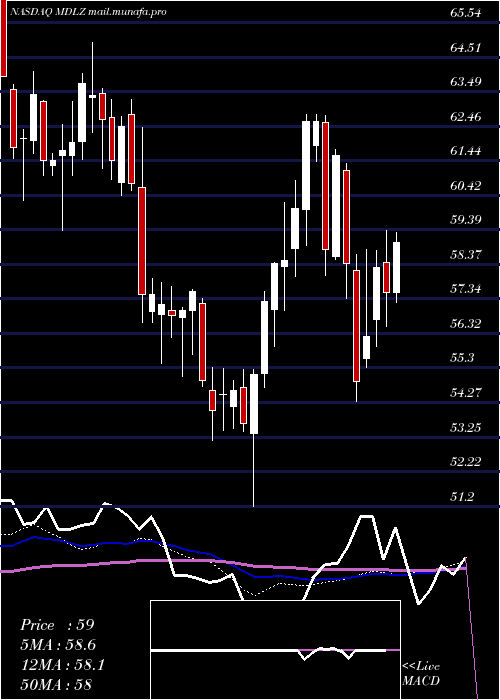Select the 51.2 price axis label
Screen dimensions: 500x700
[x=462, y=497]
